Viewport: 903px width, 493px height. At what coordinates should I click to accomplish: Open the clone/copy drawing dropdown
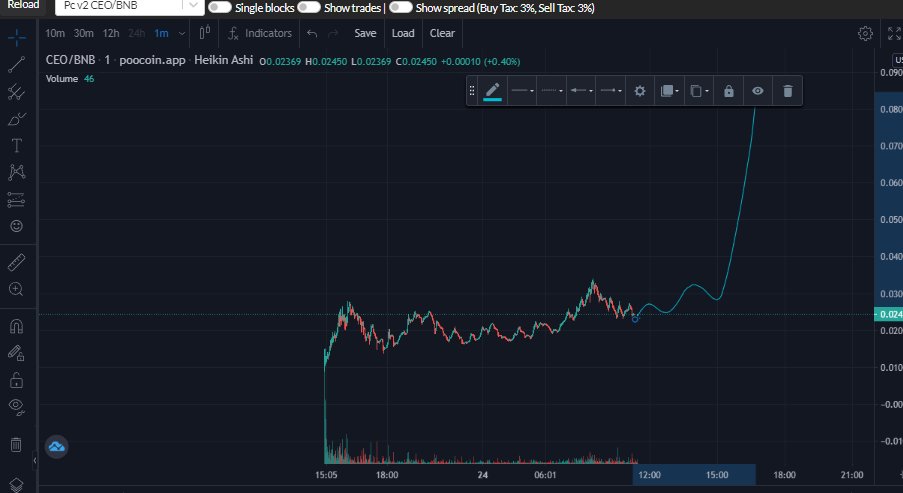pyautogui.click(x=699, y=91)
